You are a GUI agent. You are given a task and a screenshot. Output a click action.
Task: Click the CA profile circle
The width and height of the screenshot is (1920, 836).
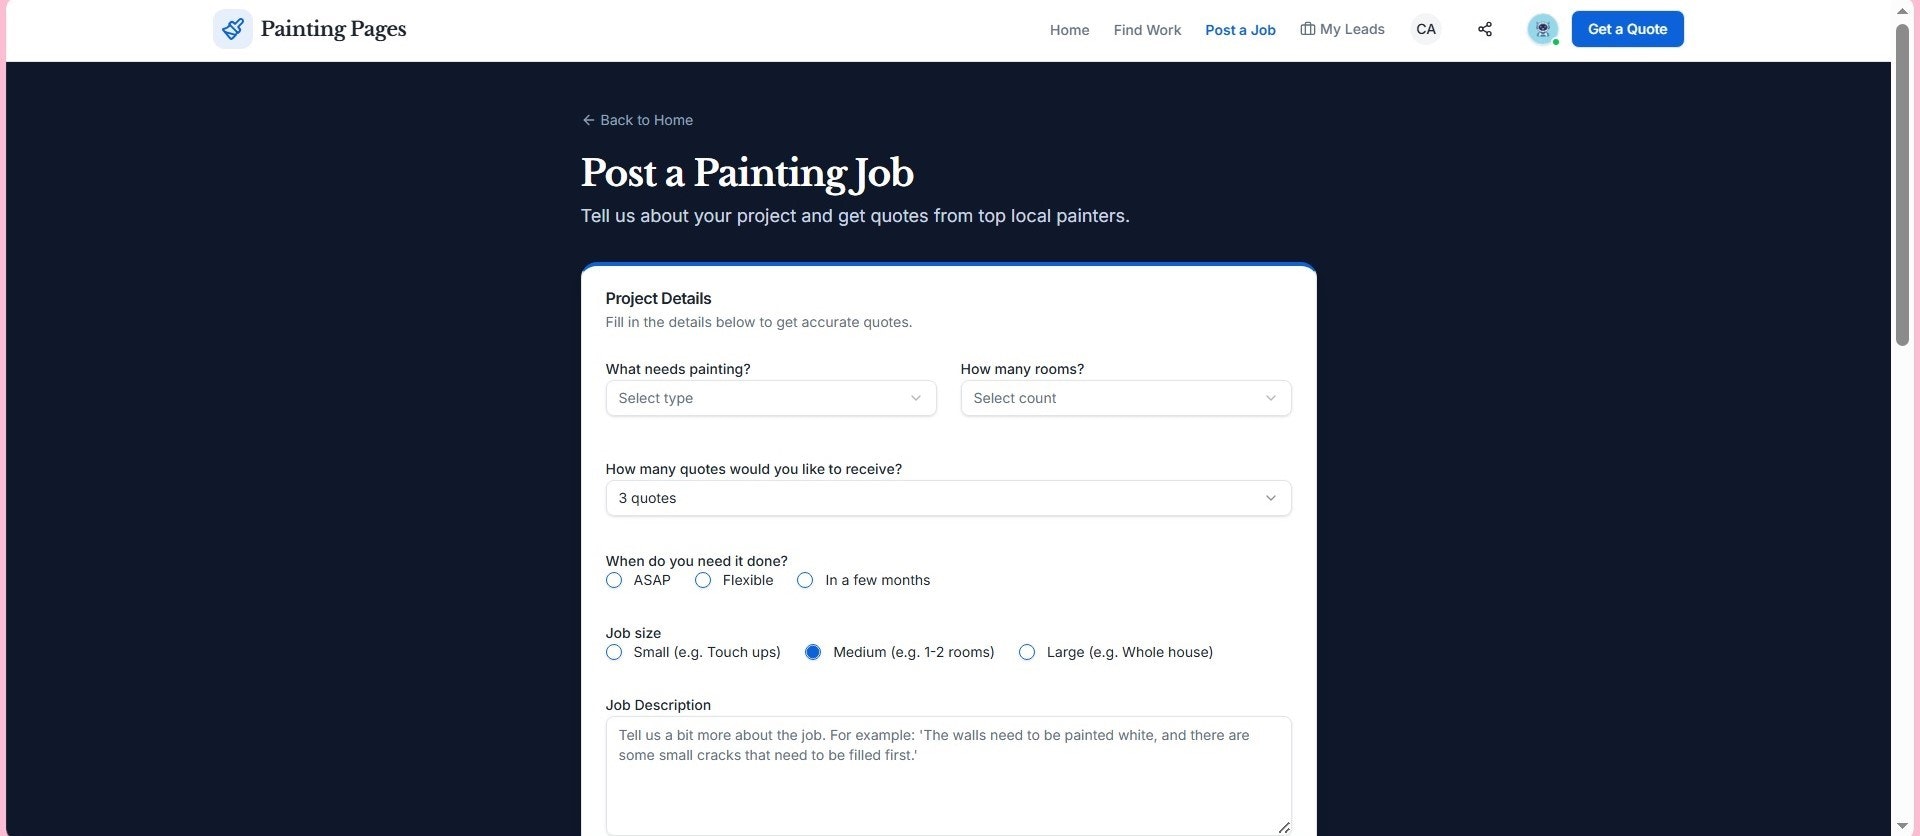click(x=1425, y=29)
